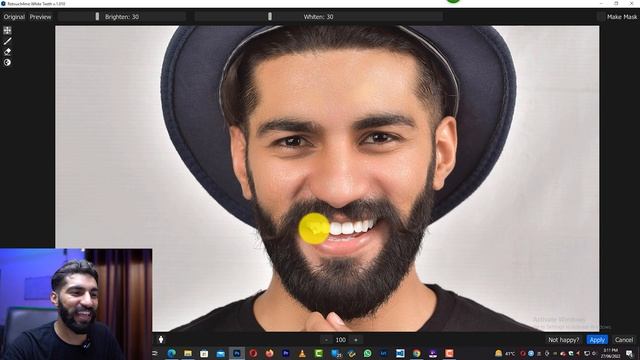Open Firefox from the taskbar

(x=269, y=353)
